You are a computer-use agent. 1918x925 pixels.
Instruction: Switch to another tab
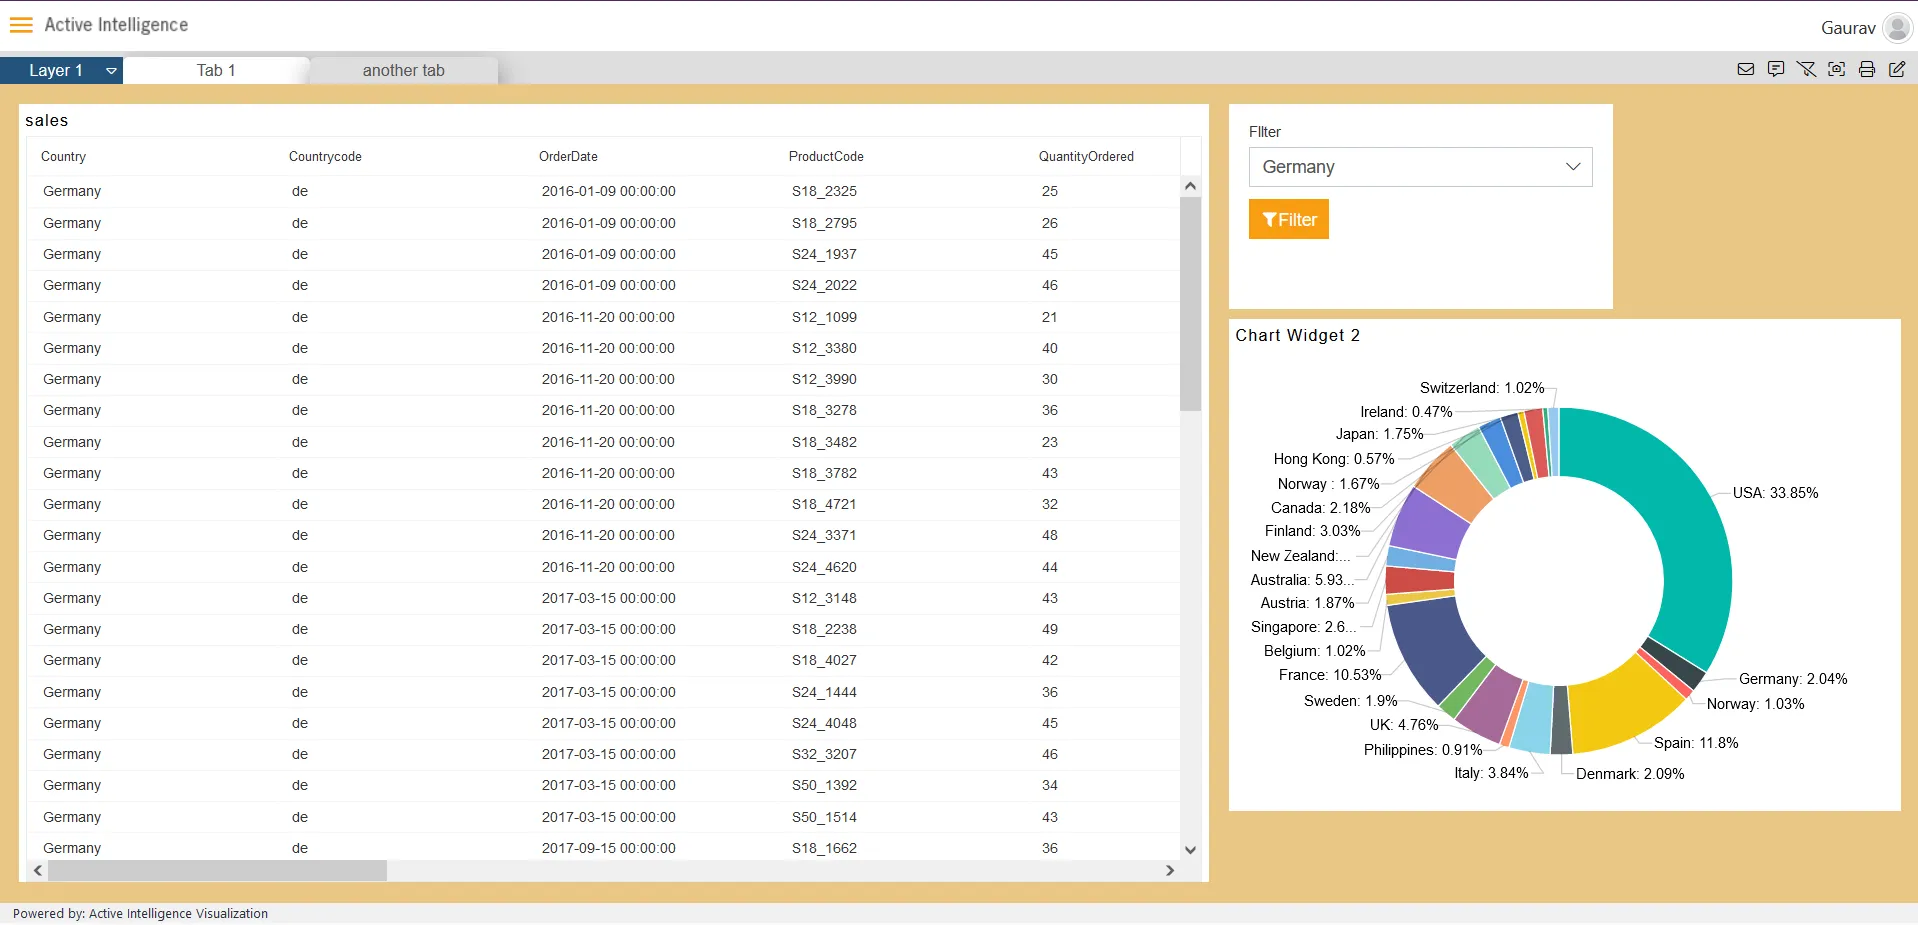(403, 70)
